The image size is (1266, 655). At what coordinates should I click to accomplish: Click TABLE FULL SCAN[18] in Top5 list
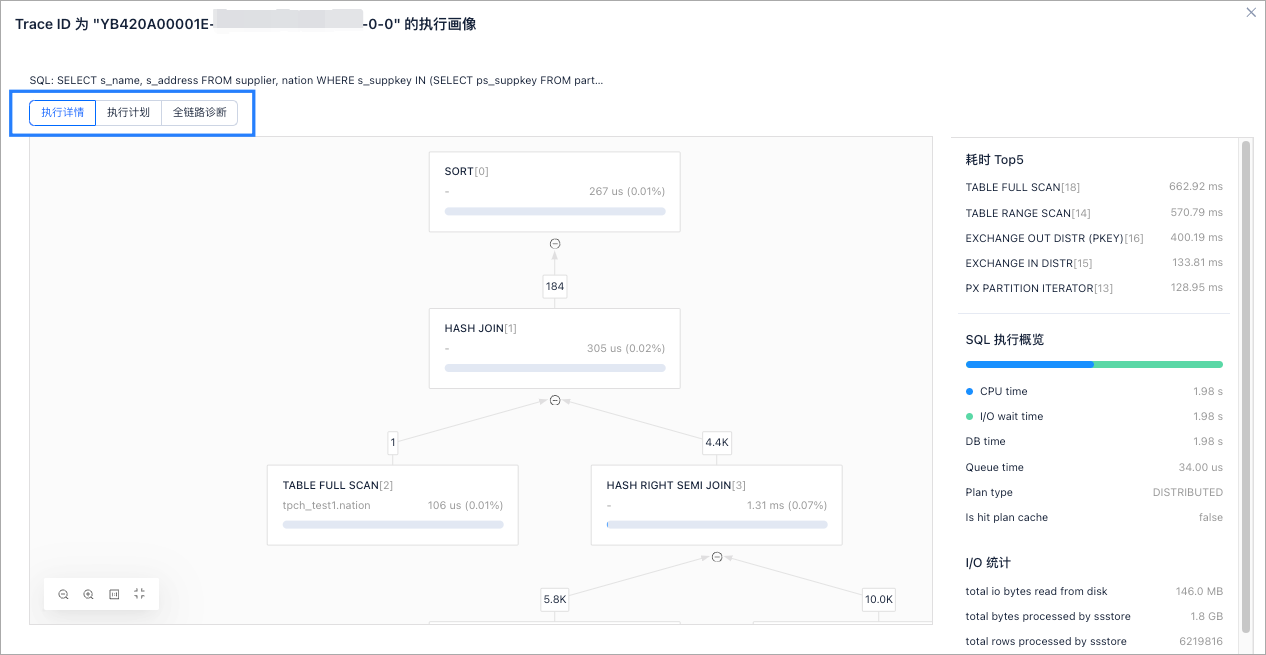tap(1022, 187)
